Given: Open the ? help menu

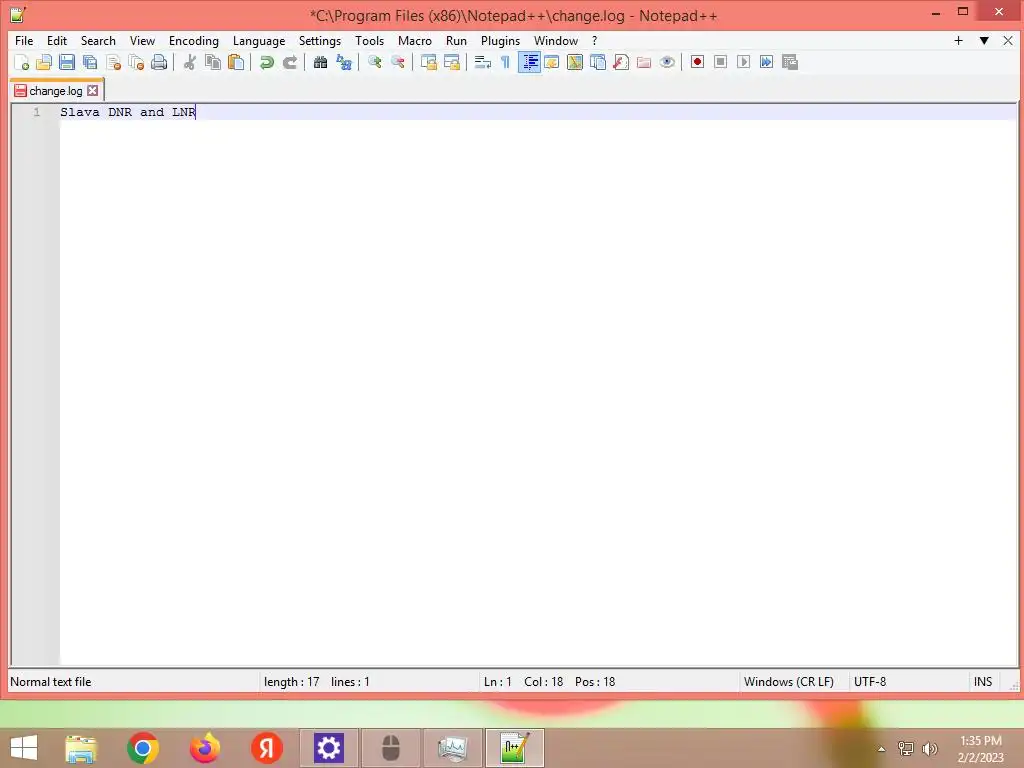Looking at the screenshot, I should point(594,40).
